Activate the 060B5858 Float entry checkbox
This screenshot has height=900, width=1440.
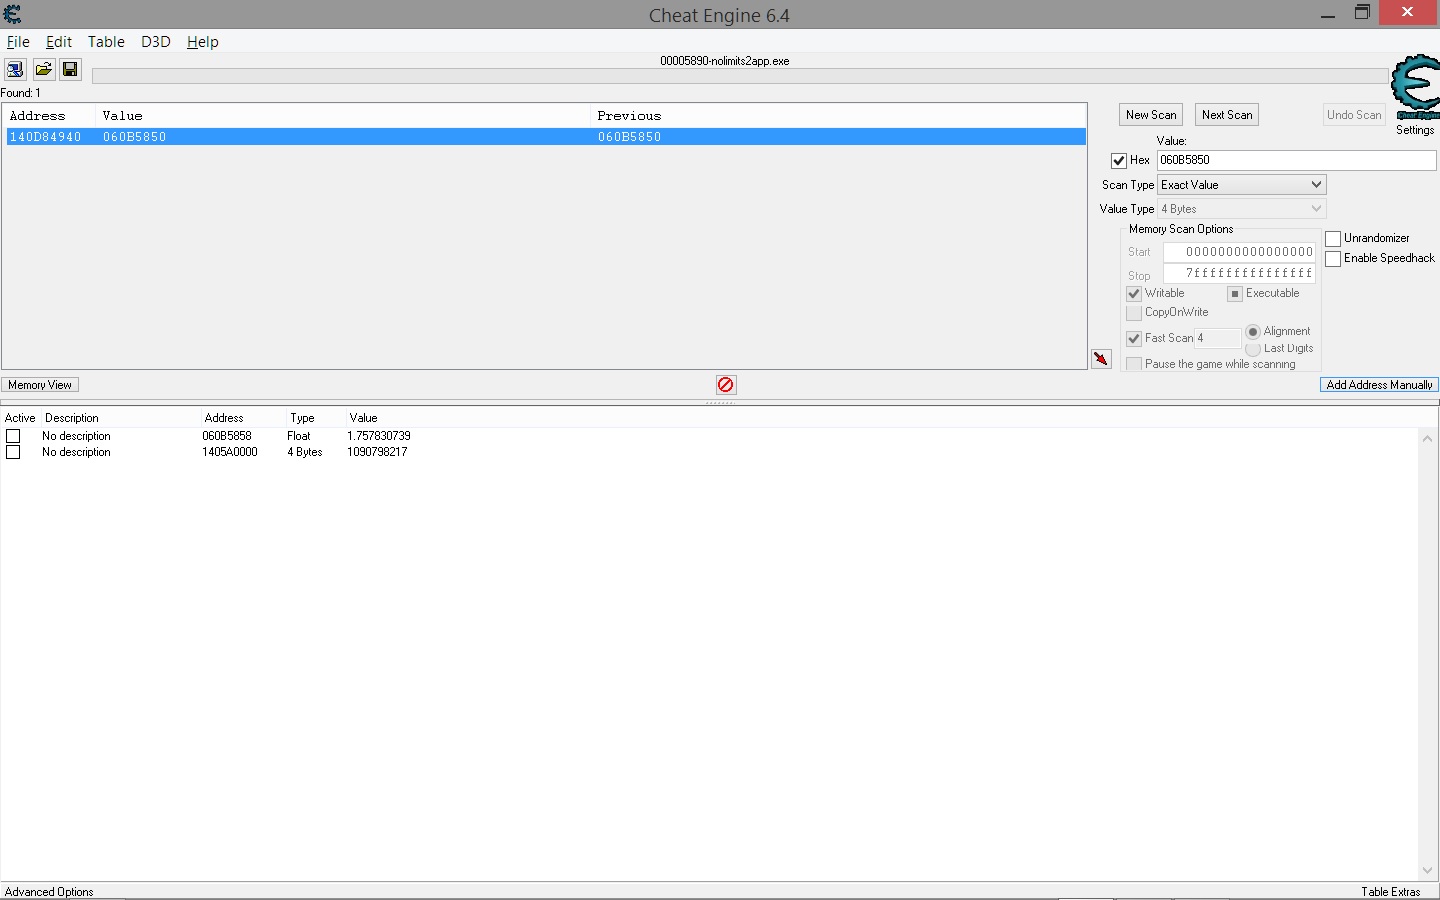[x=13, y=436]
